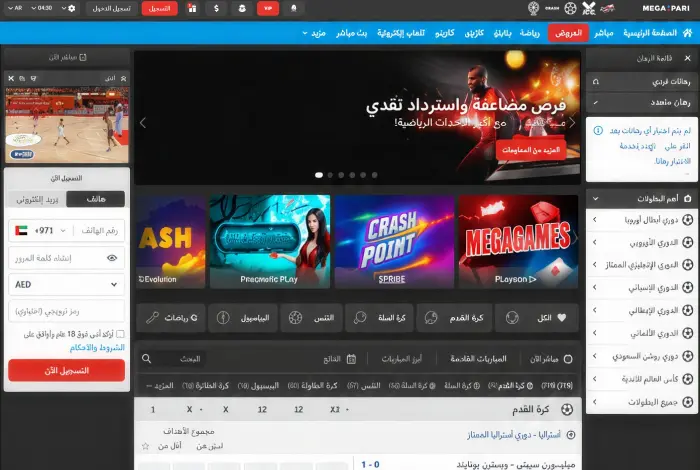Viewport: 700px width, 470px height.
Task: Open the gift bonuses icon in top bar
Action: (192, 8)
